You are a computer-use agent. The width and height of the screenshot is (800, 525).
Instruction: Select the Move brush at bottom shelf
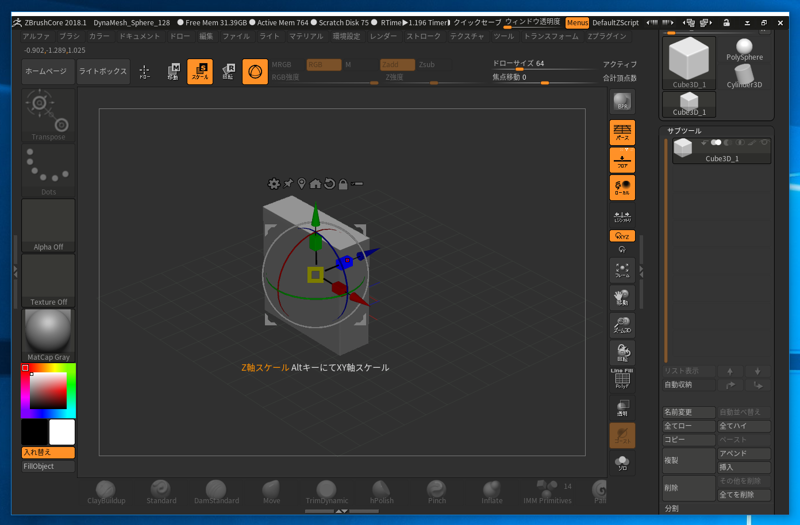(271, 490)
